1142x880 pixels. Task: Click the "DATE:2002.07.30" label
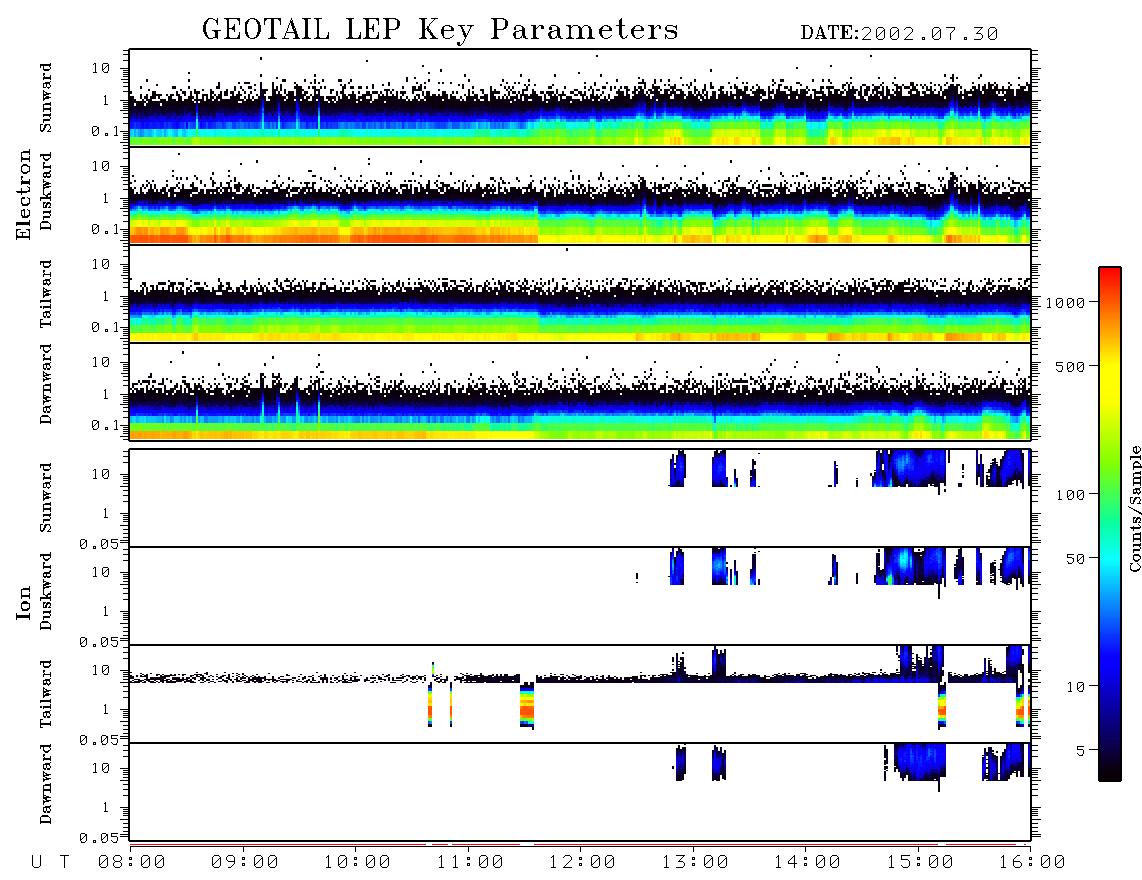[x=899, y=34]
